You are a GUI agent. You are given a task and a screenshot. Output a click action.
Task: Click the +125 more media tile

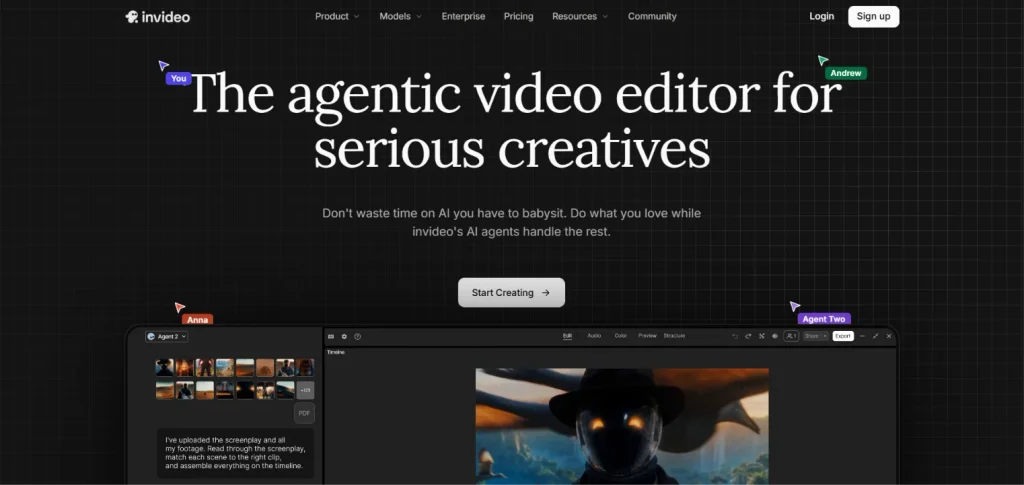[x=306, y=390]
